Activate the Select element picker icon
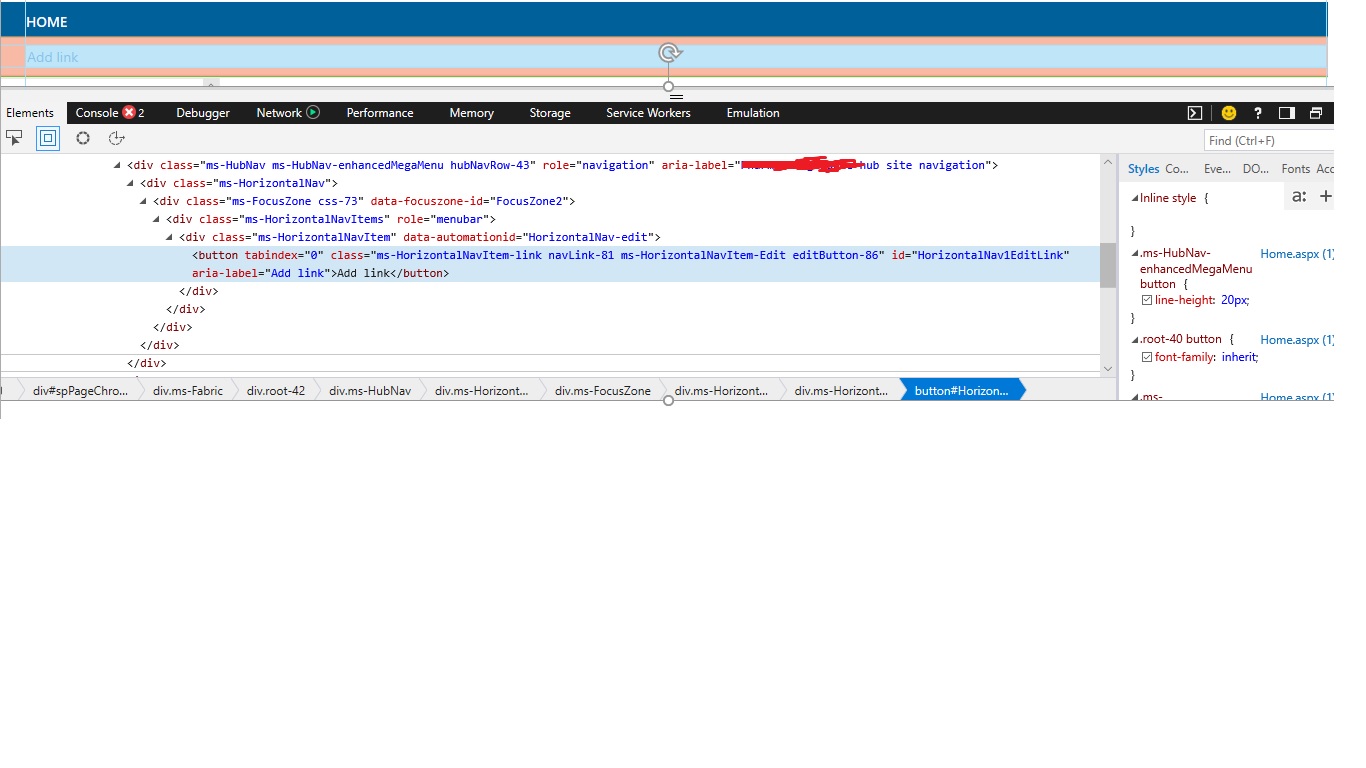Screen dimensions: 1366x768 (14, 138)
